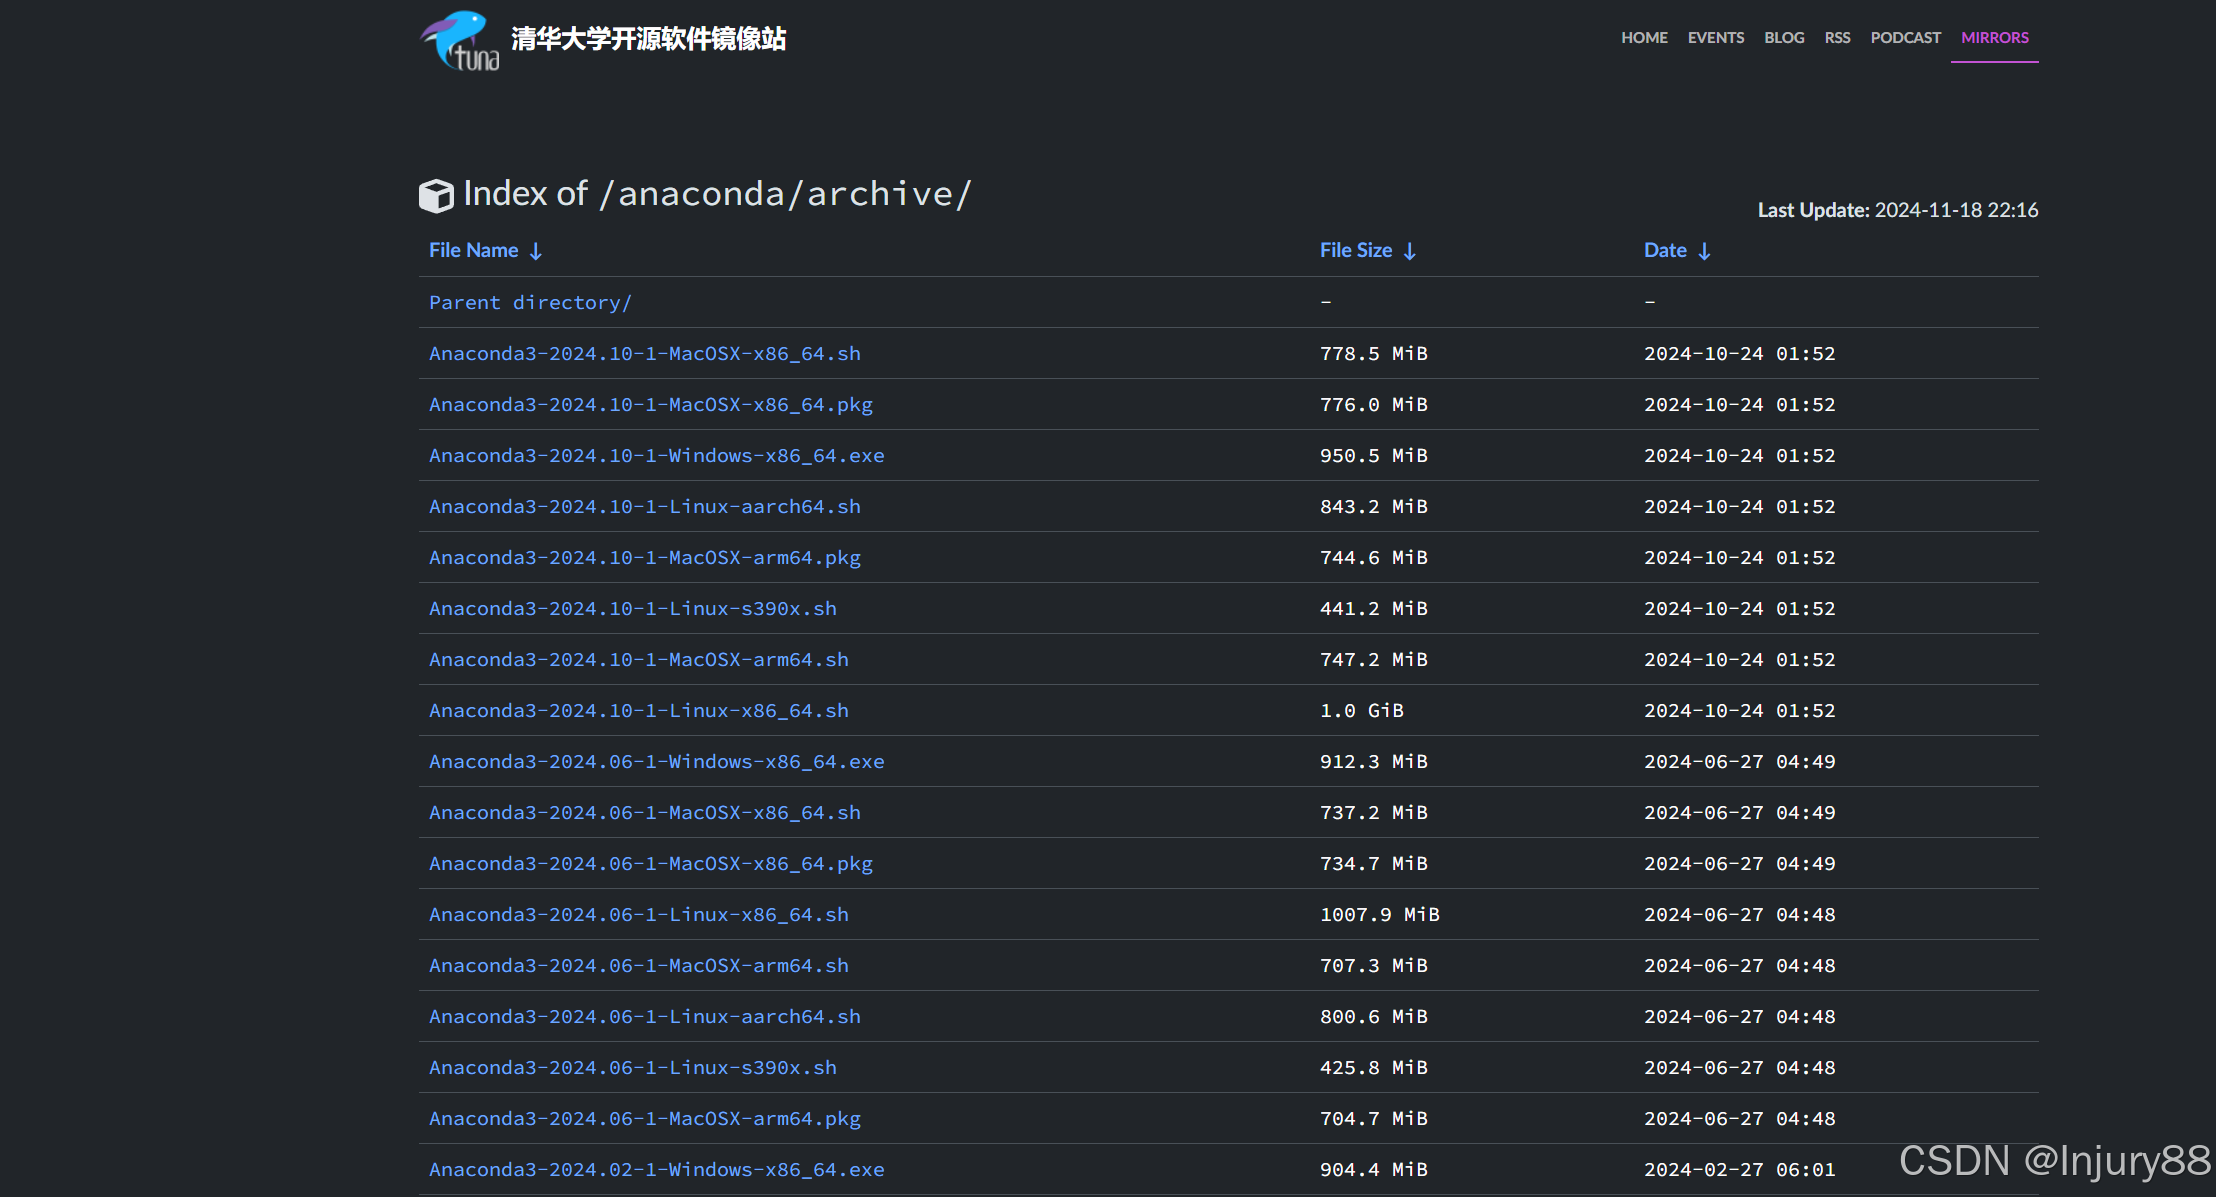Viewport: 2216px width, 1197px height.
Task: Click the 843.2 MiB size cell
Action: pyautogui.click(x=1374, y=507)
